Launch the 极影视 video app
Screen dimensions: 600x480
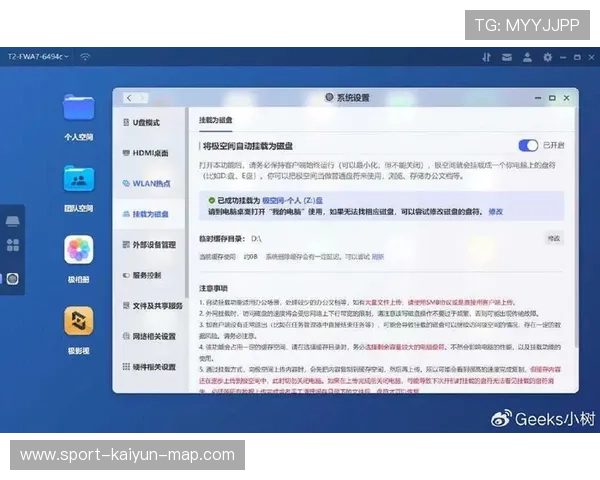tap(78, 321)
